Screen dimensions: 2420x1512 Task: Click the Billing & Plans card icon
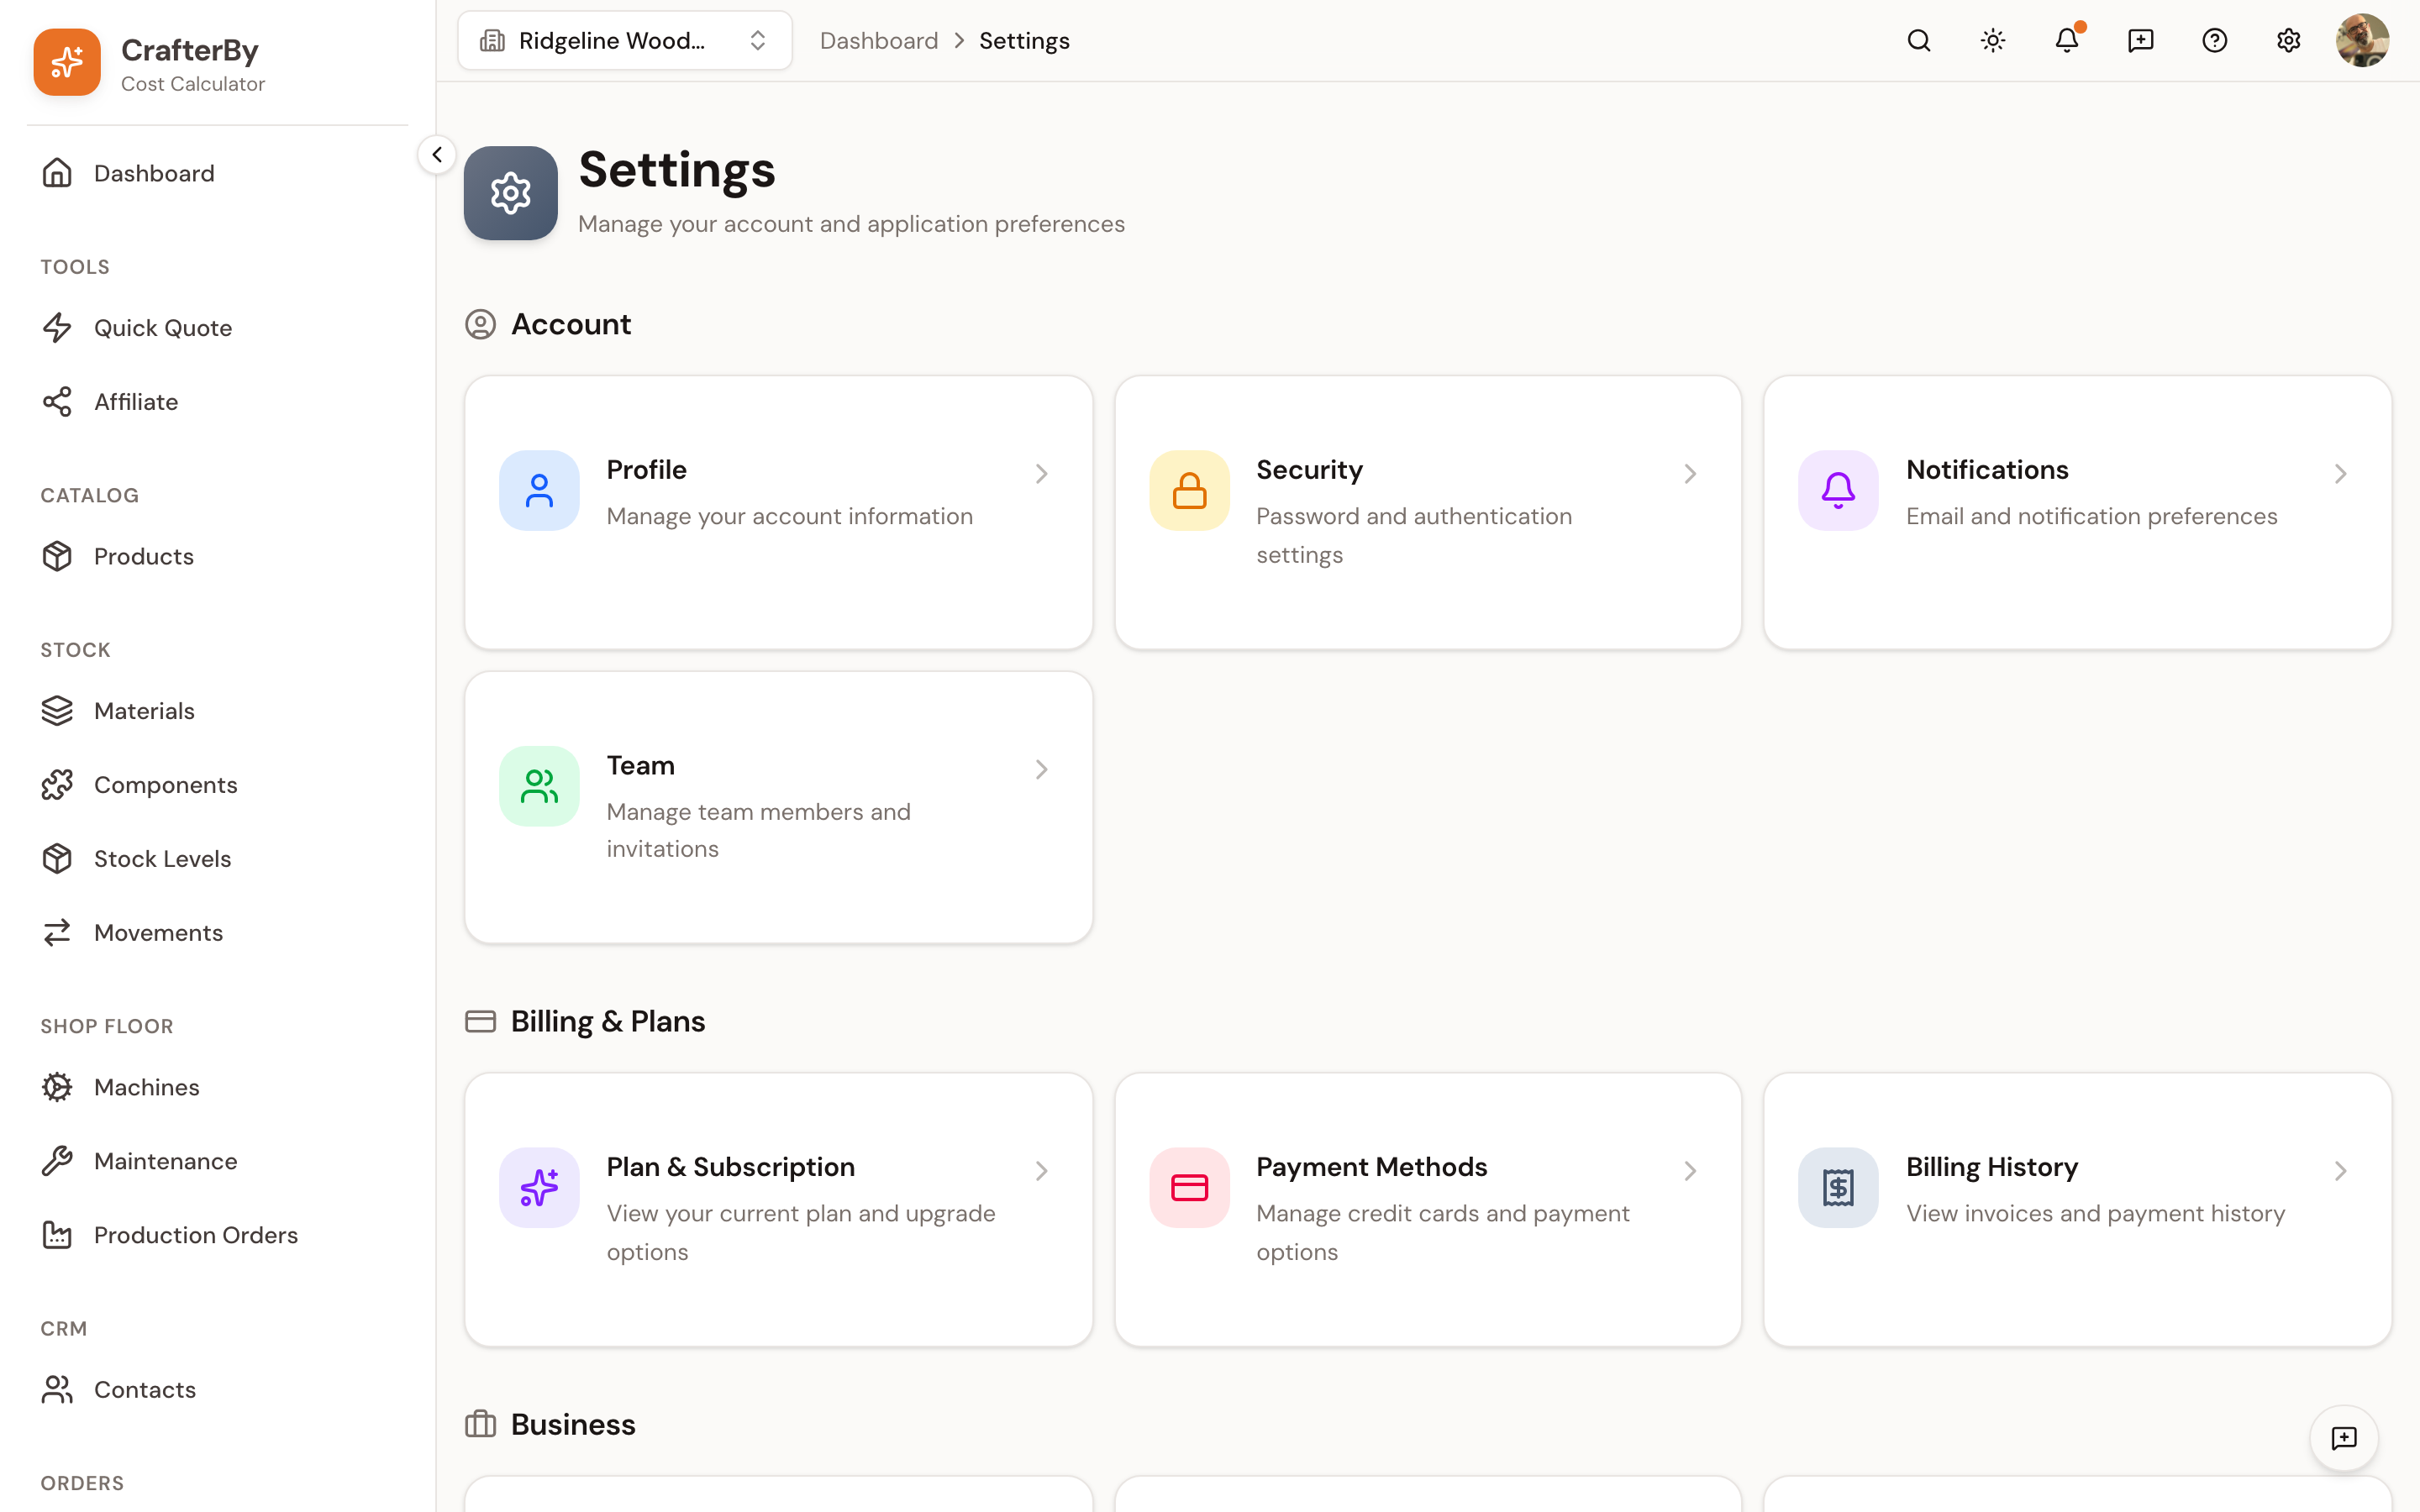(x=480, y=1021)
